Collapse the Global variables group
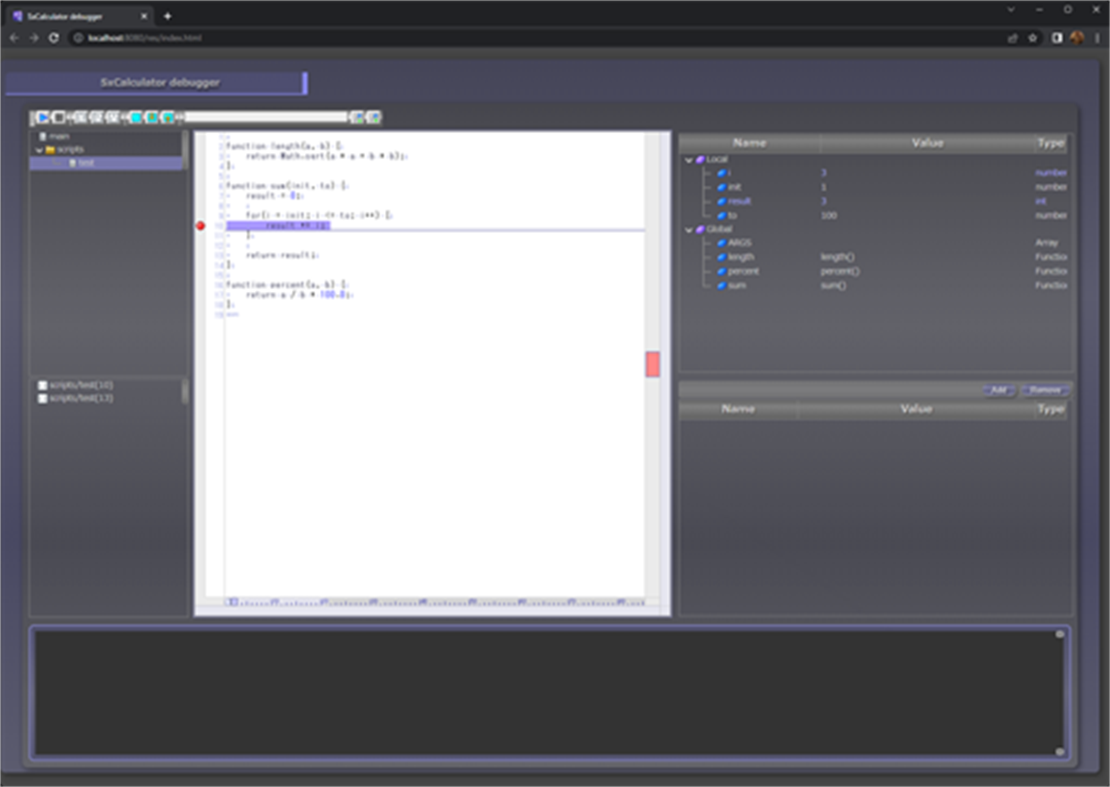Image resolution: width=1110 pixels, height=787 pixels. click(687, 228)
